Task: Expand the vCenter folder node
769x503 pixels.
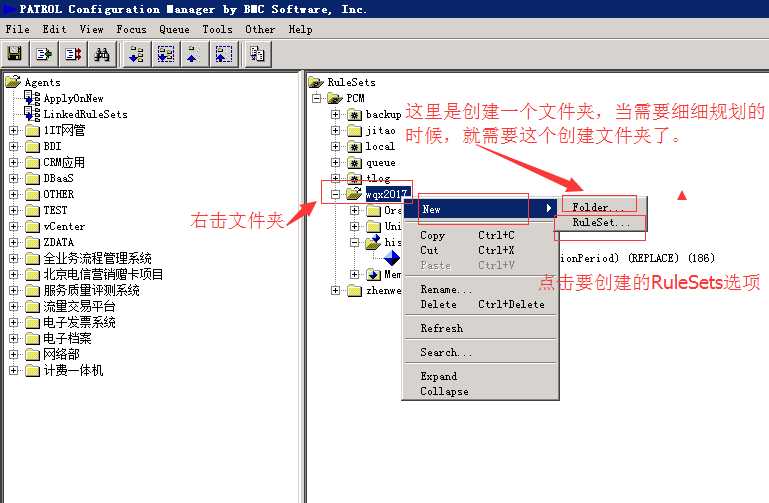Action: coord(14,226)
